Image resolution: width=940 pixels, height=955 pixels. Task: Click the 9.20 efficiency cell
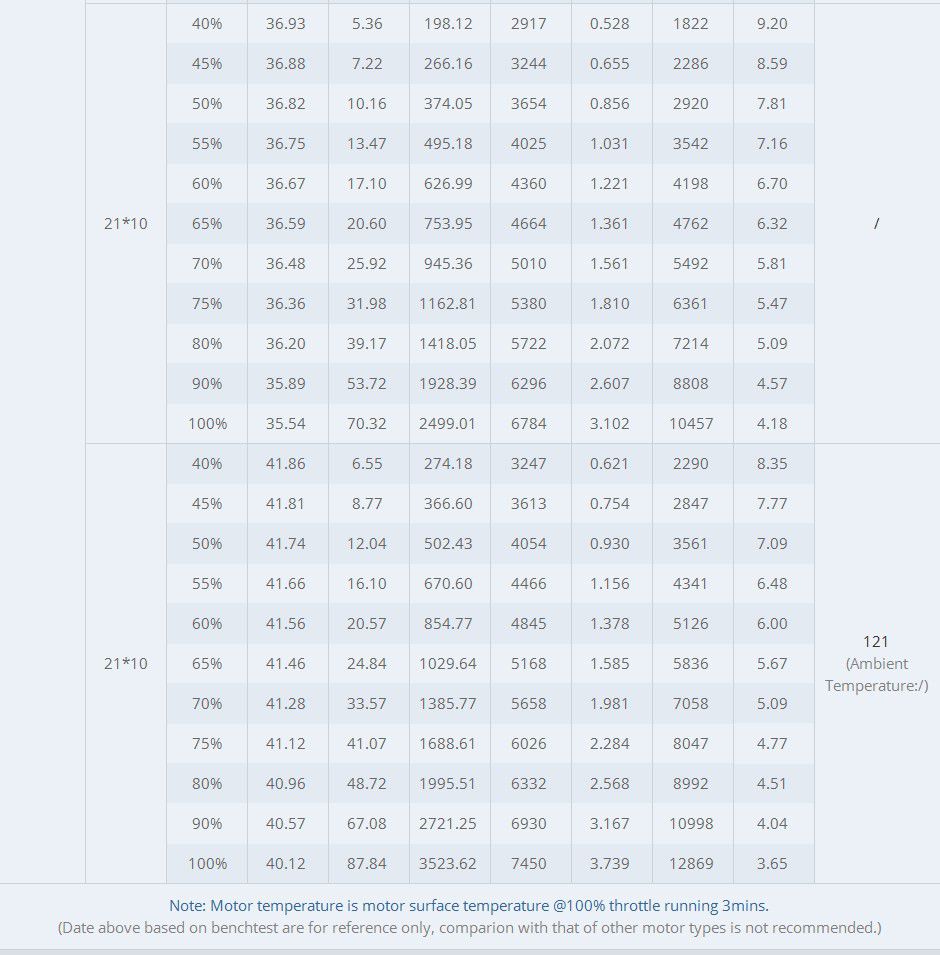772,24
